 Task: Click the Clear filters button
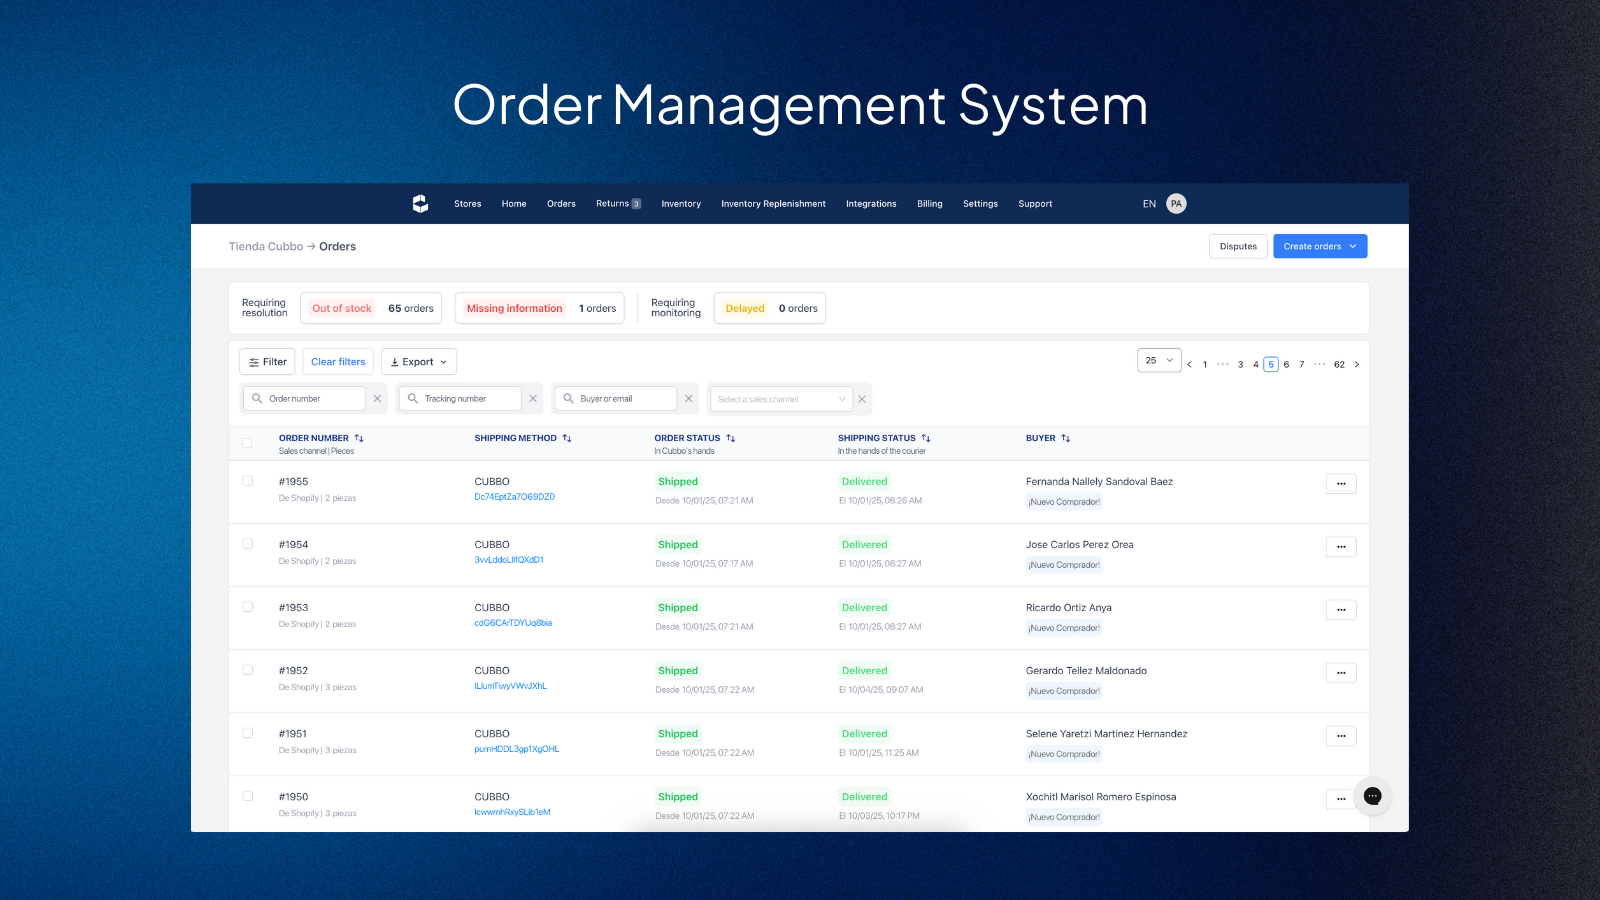click(338, 362)
